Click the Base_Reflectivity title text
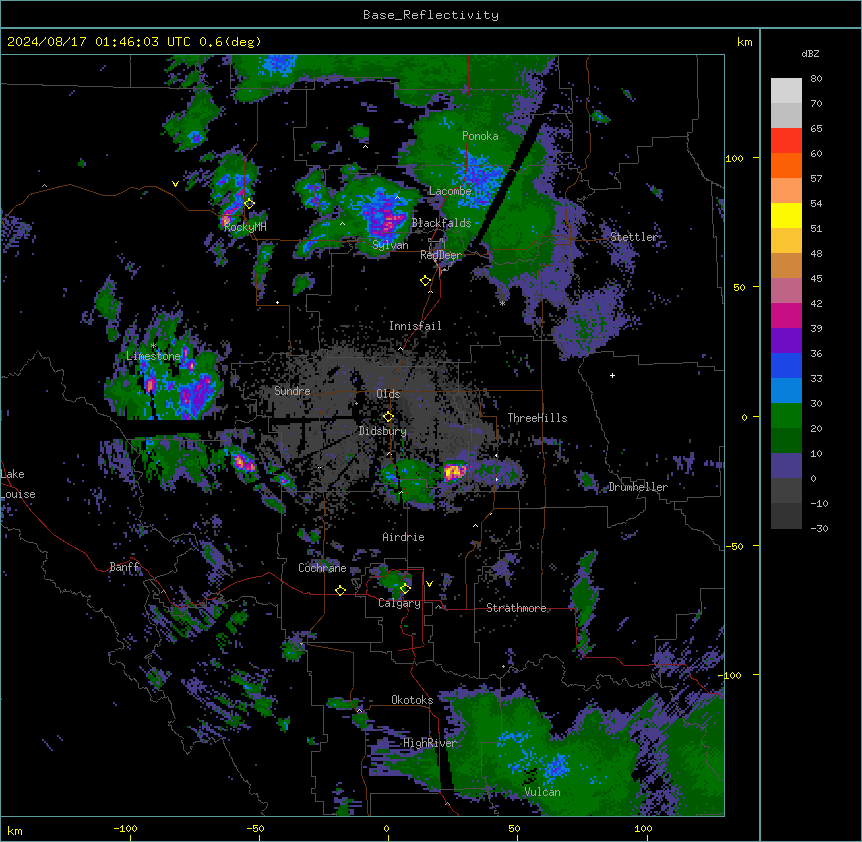Screen dimensions: 862x842 point(431,15)
